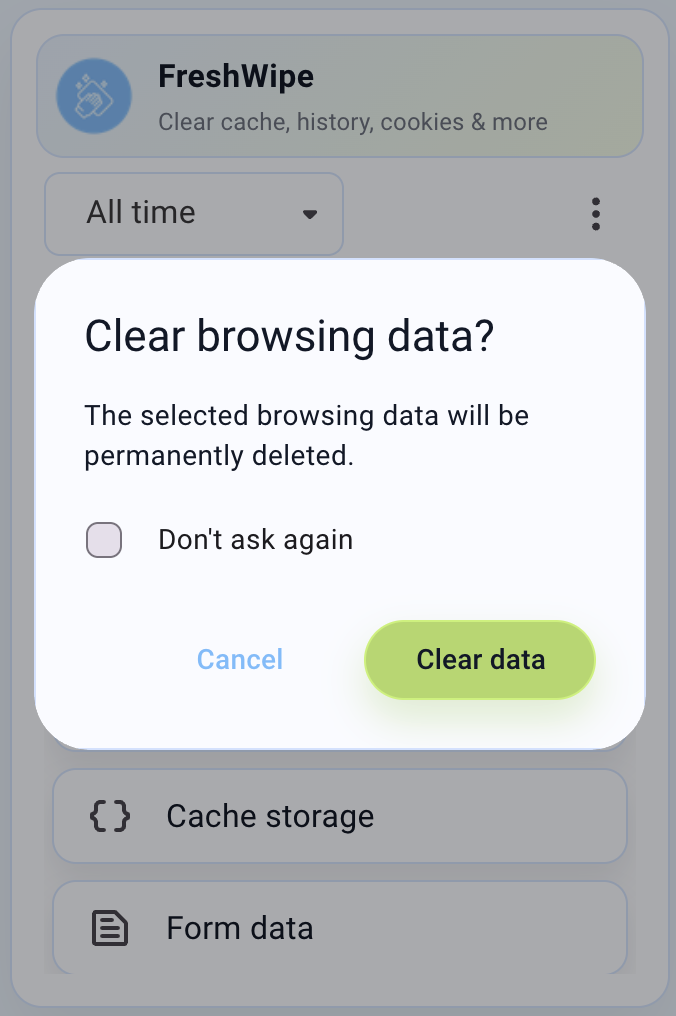Open the three-dot overflow menu
Screen dimensions: 676x1016
click(596, 213)
